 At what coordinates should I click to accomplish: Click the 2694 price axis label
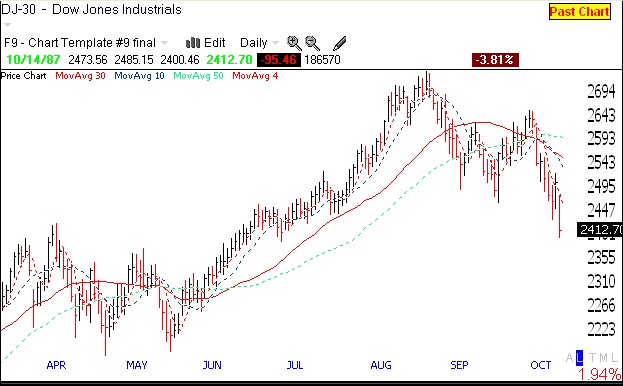601,92
